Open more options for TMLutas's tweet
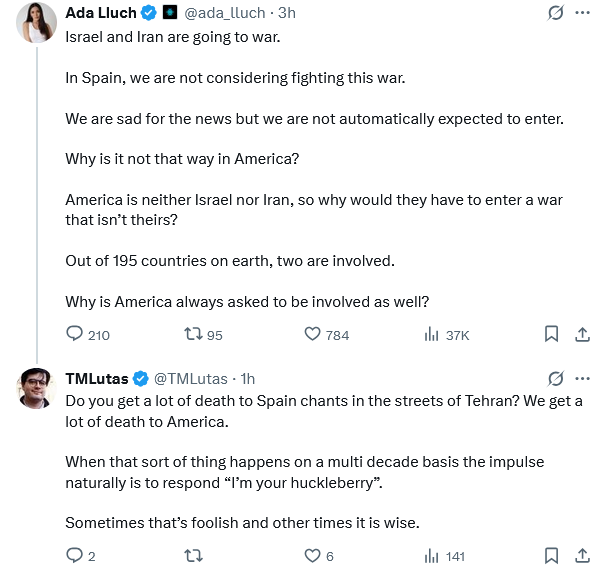609x577 pixels. 583,378
